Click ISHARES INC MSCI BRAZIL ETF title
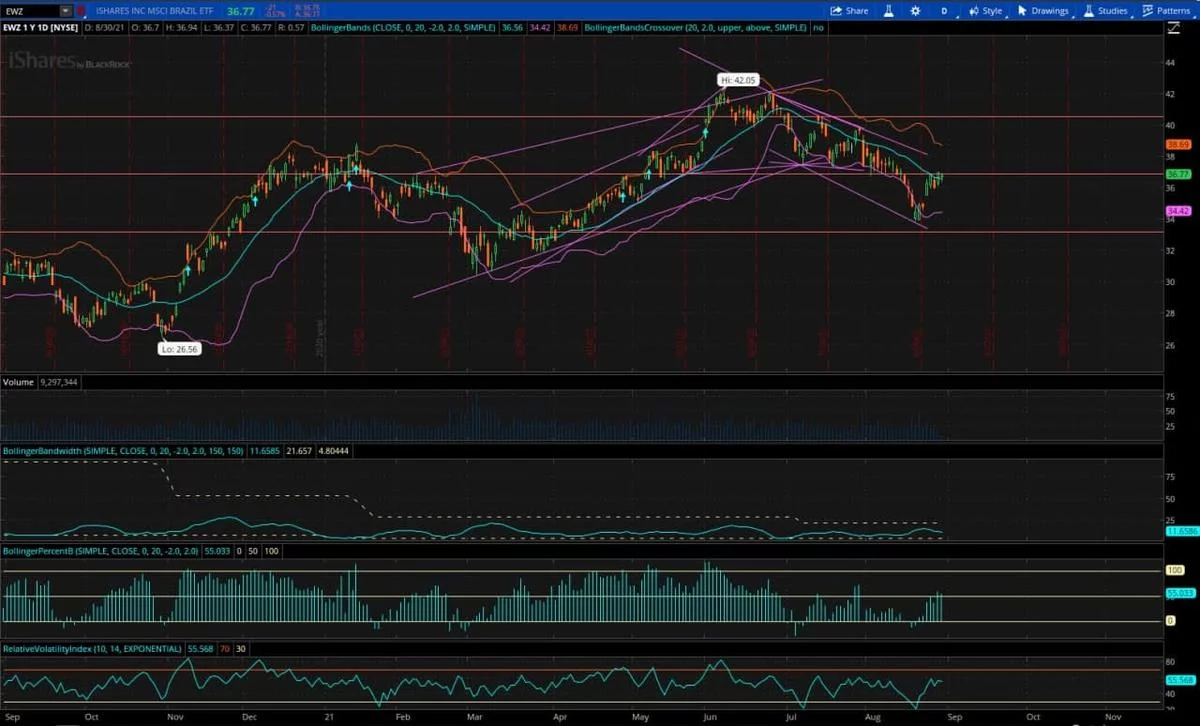Viewport: 1200px width, 726px height. tap(155, 11)
